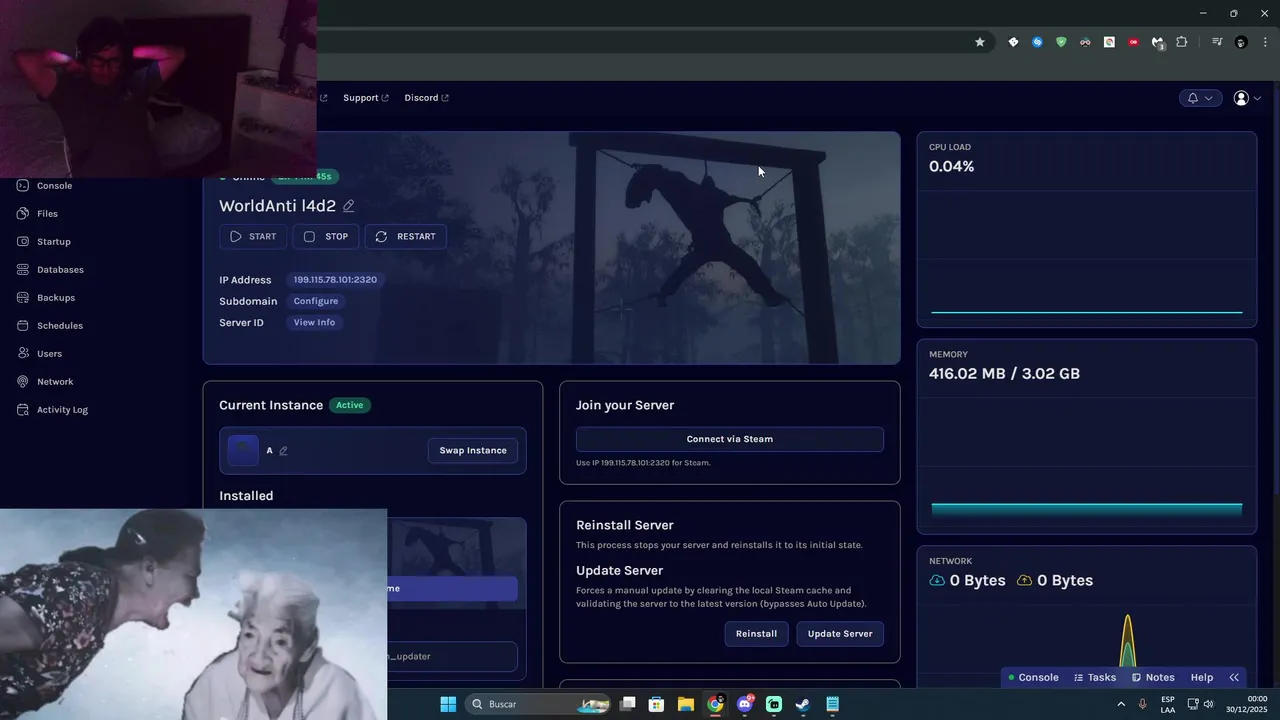Rename instance A with pencil icon
The height and width of the screenshot is (720, 1280).
click(x=283, y=451)
